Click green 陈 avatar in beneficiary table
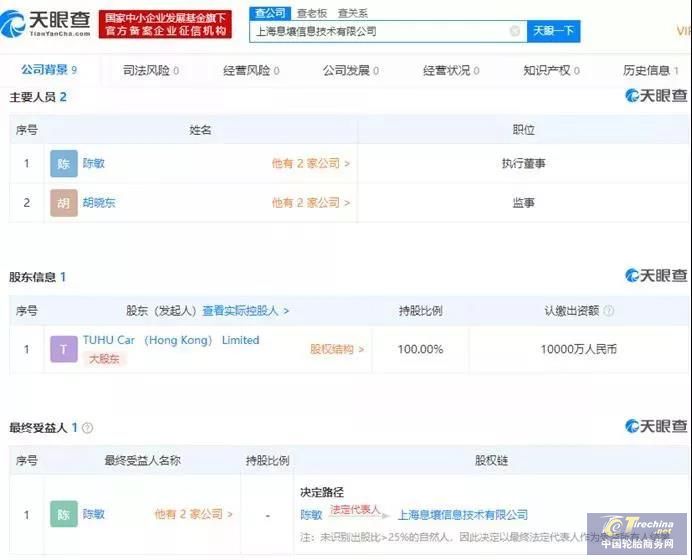The image size is (692, 560). tap(64, 514)
